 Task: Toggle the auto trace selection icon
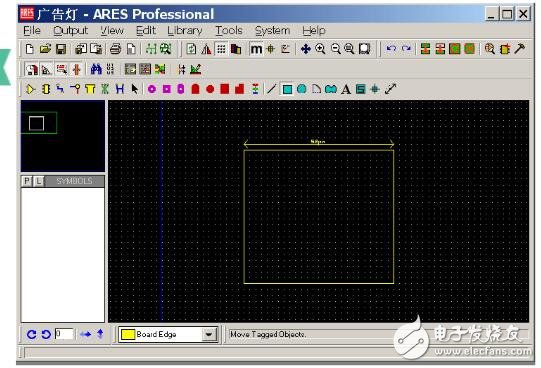62,69
